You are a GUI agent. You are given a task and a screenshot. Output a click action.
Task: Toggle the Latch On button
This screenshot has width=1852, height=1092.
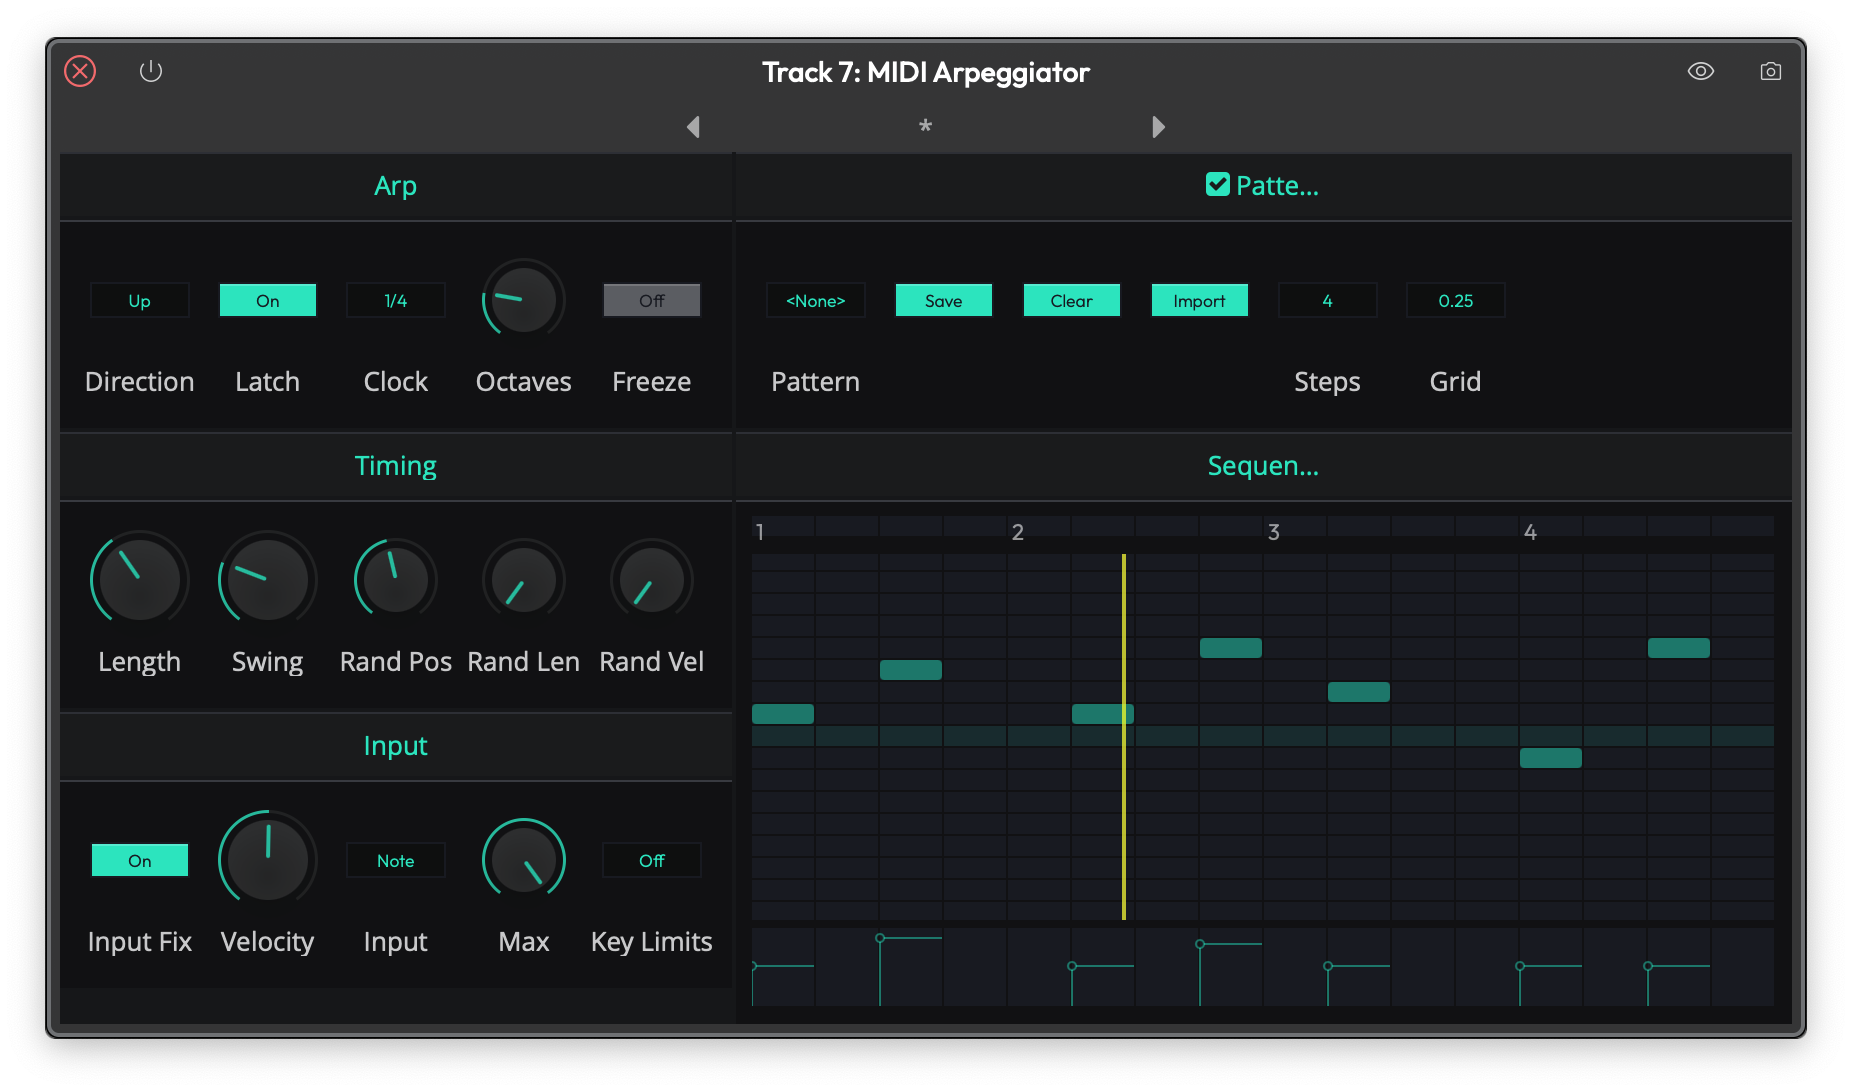click(268, 300)
